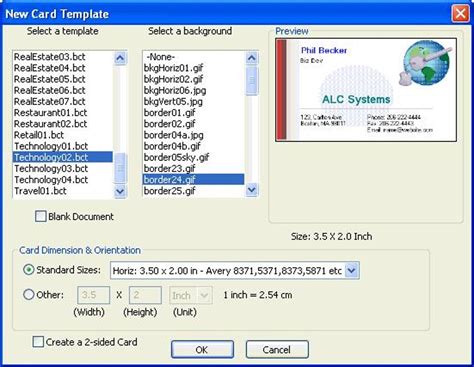Select -None- background option
474x367 pixels.
[193, 57]
